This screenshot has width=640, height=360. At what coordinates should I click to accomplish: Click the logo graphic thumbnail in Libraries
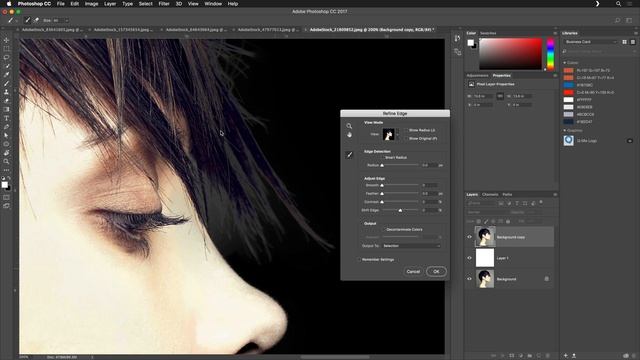(x=569, y=140)
